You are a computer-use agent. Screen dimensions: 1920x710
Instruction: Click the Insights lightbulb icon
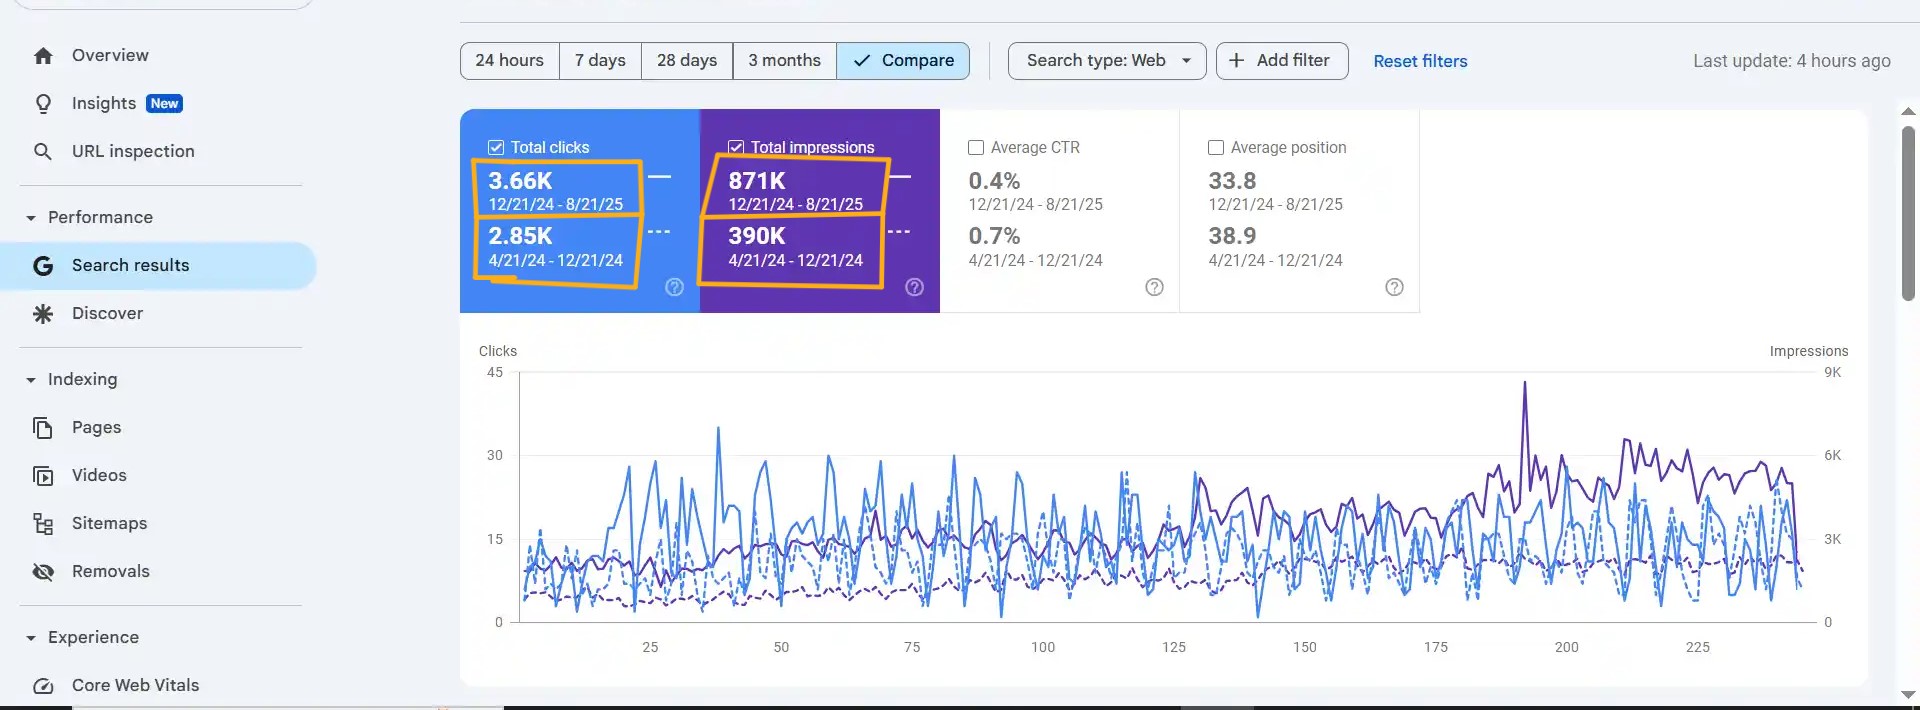click(43, 104)
